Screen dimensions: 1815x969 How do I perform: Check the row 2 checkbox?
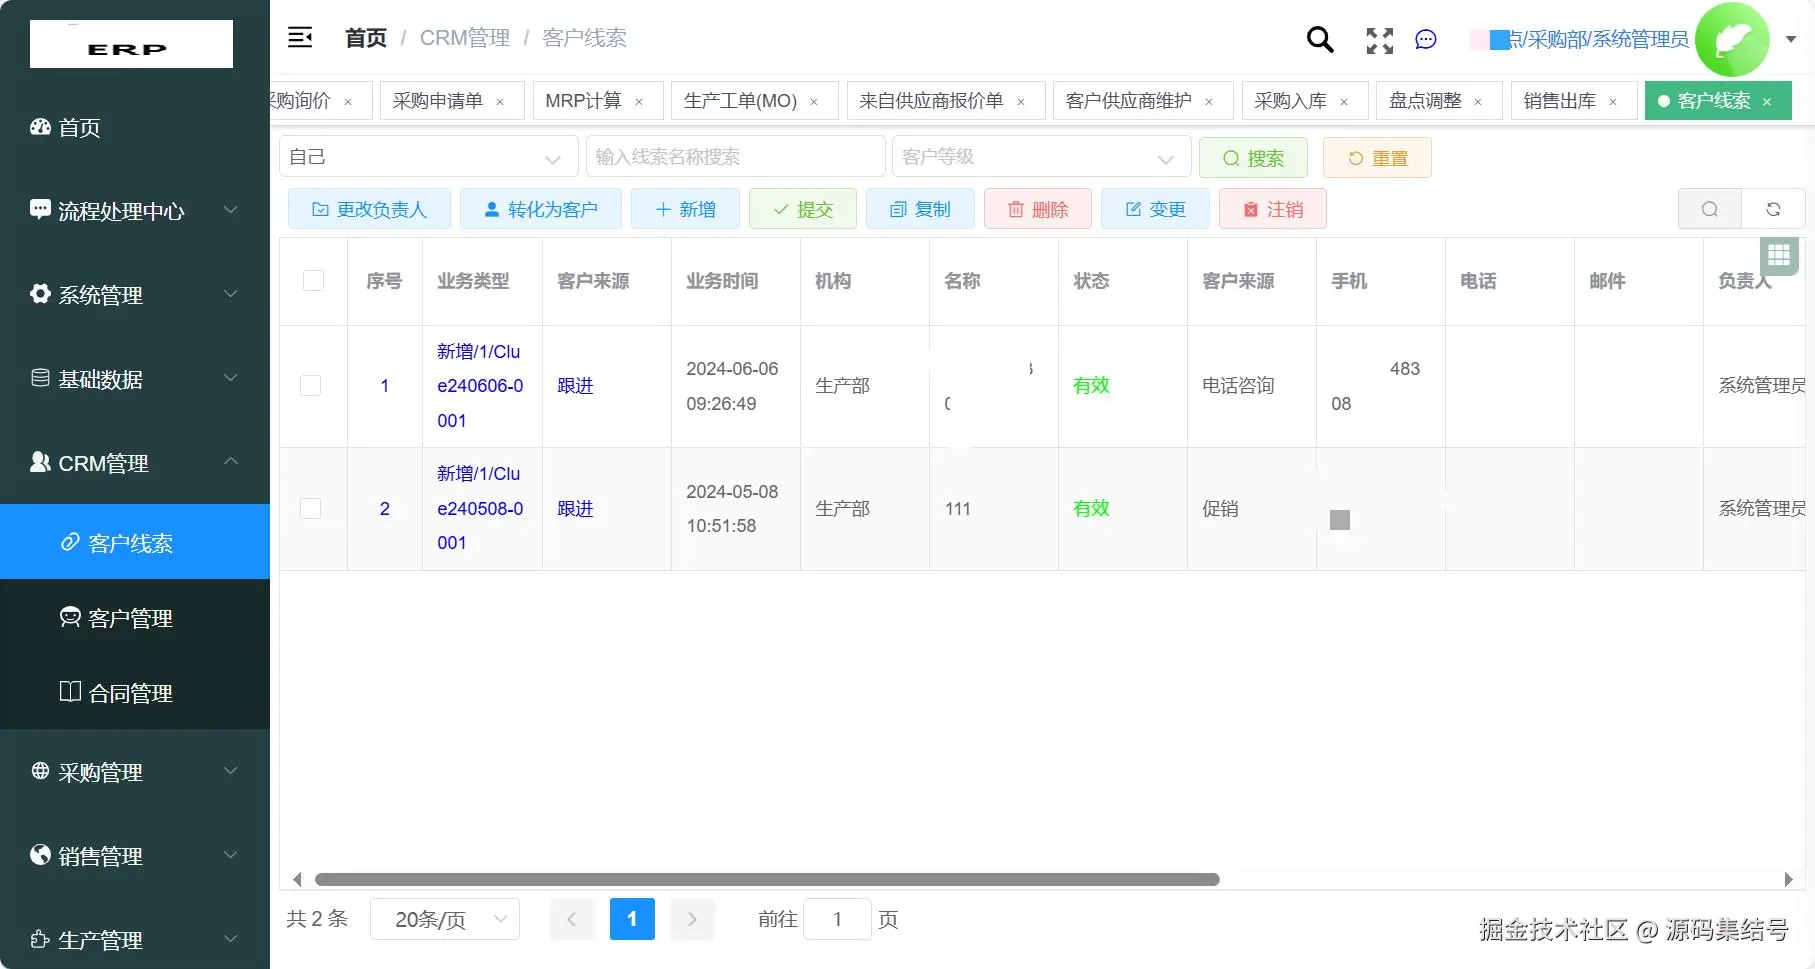311,509
